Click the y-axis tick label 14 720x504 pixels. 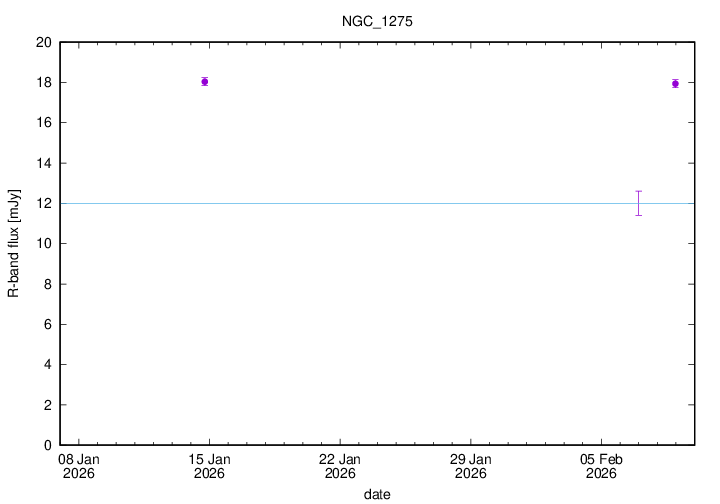(43, 163)
